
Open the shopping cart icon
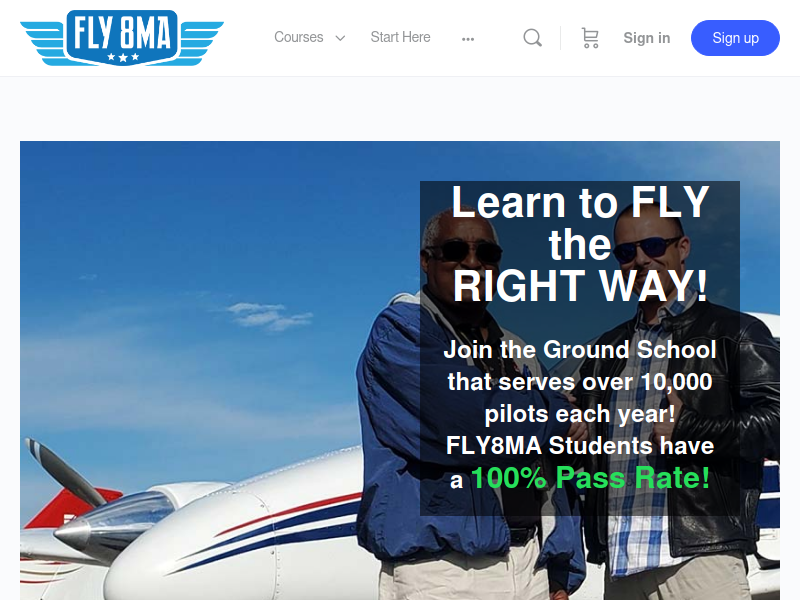(x=590, y=38)
